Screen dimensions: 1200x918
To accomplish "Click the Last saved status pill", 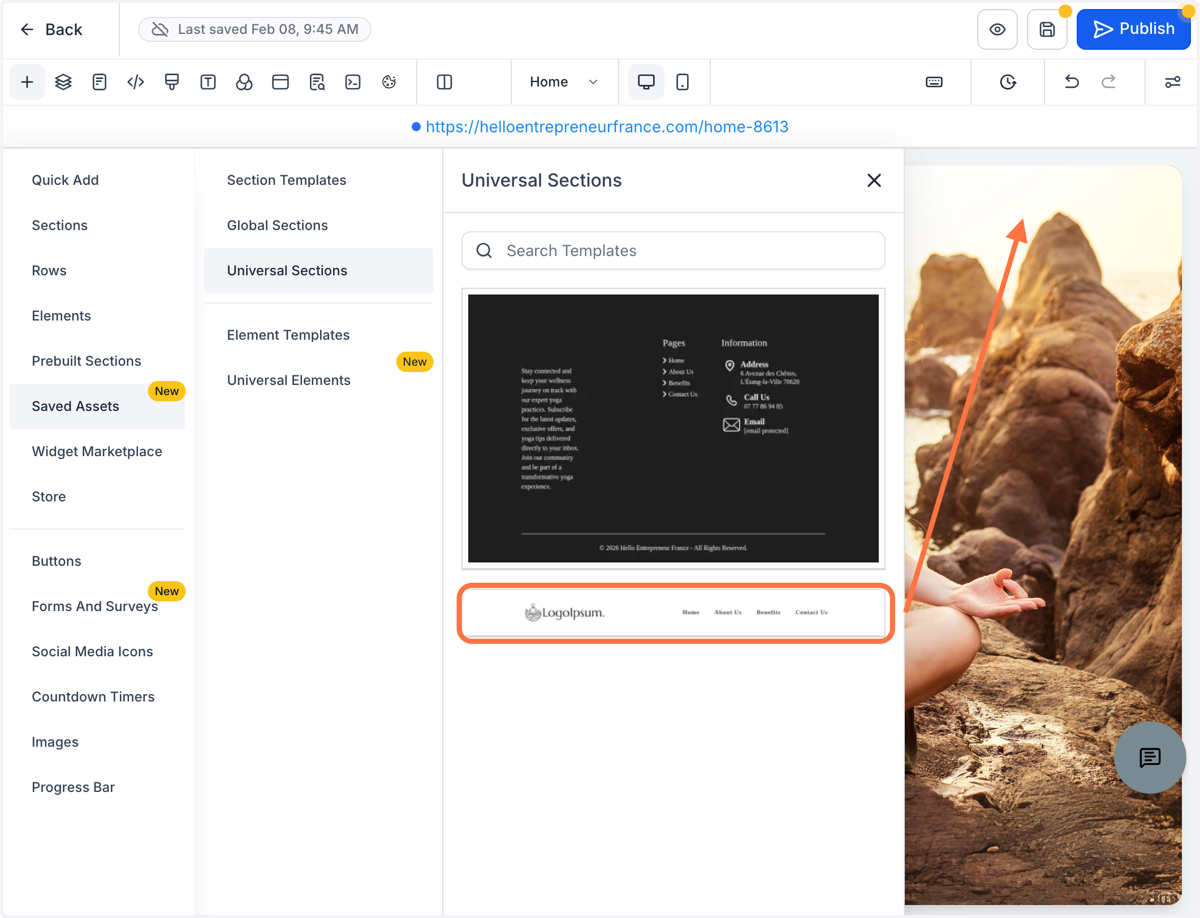I will (x=255, y=30).
